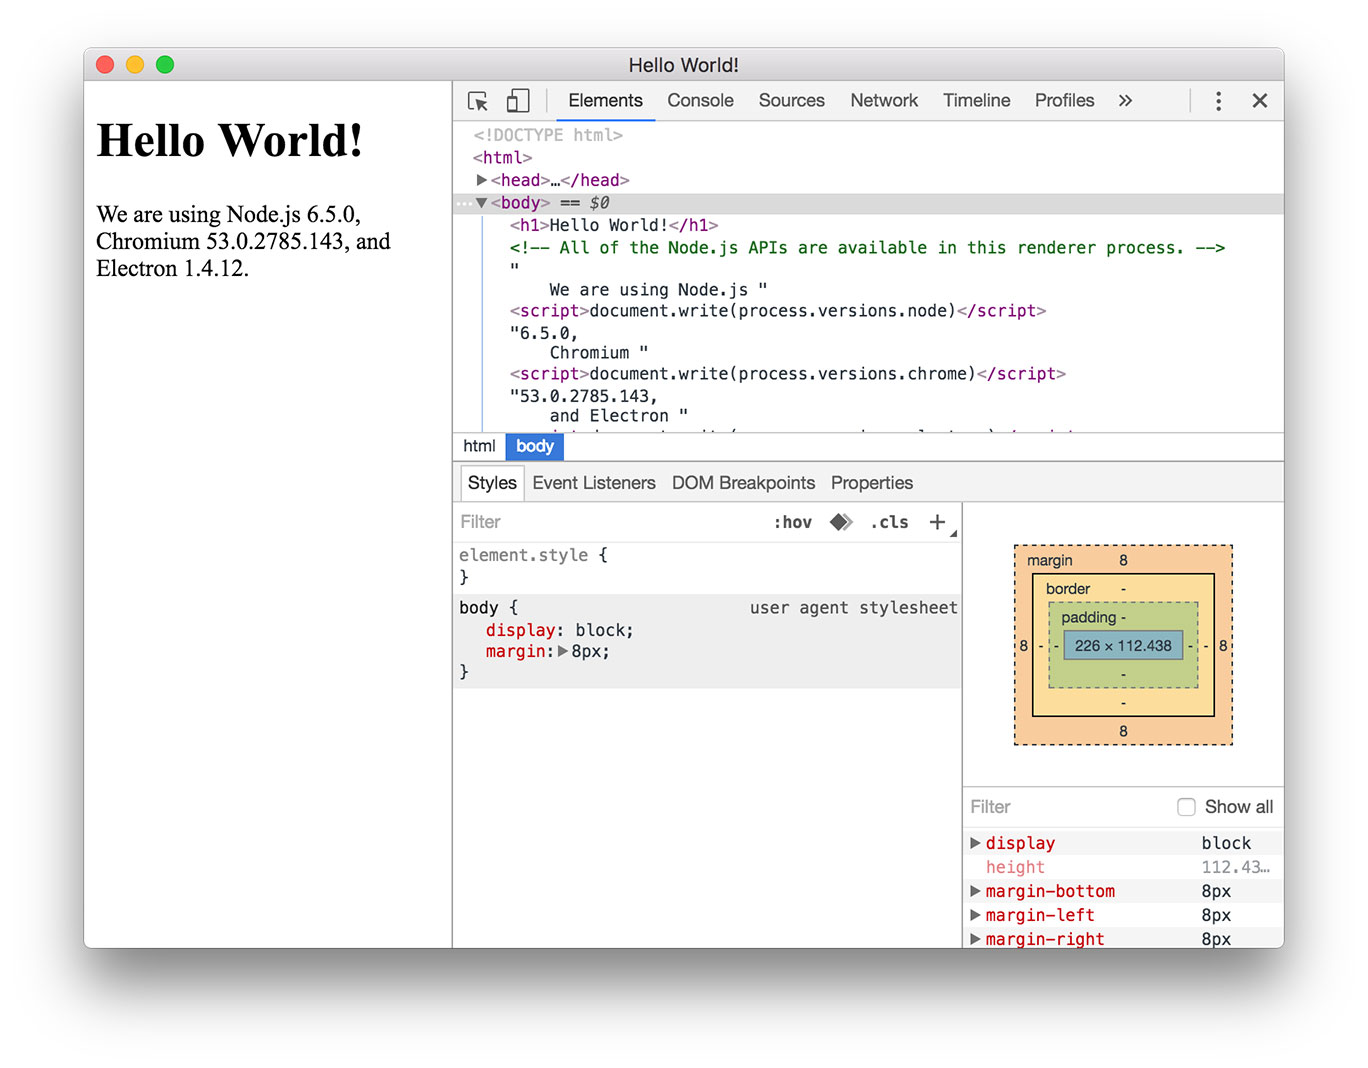
Task: Select the DOM Breakpoints tab
Action: pyautogui.click(x=743, y=483)
